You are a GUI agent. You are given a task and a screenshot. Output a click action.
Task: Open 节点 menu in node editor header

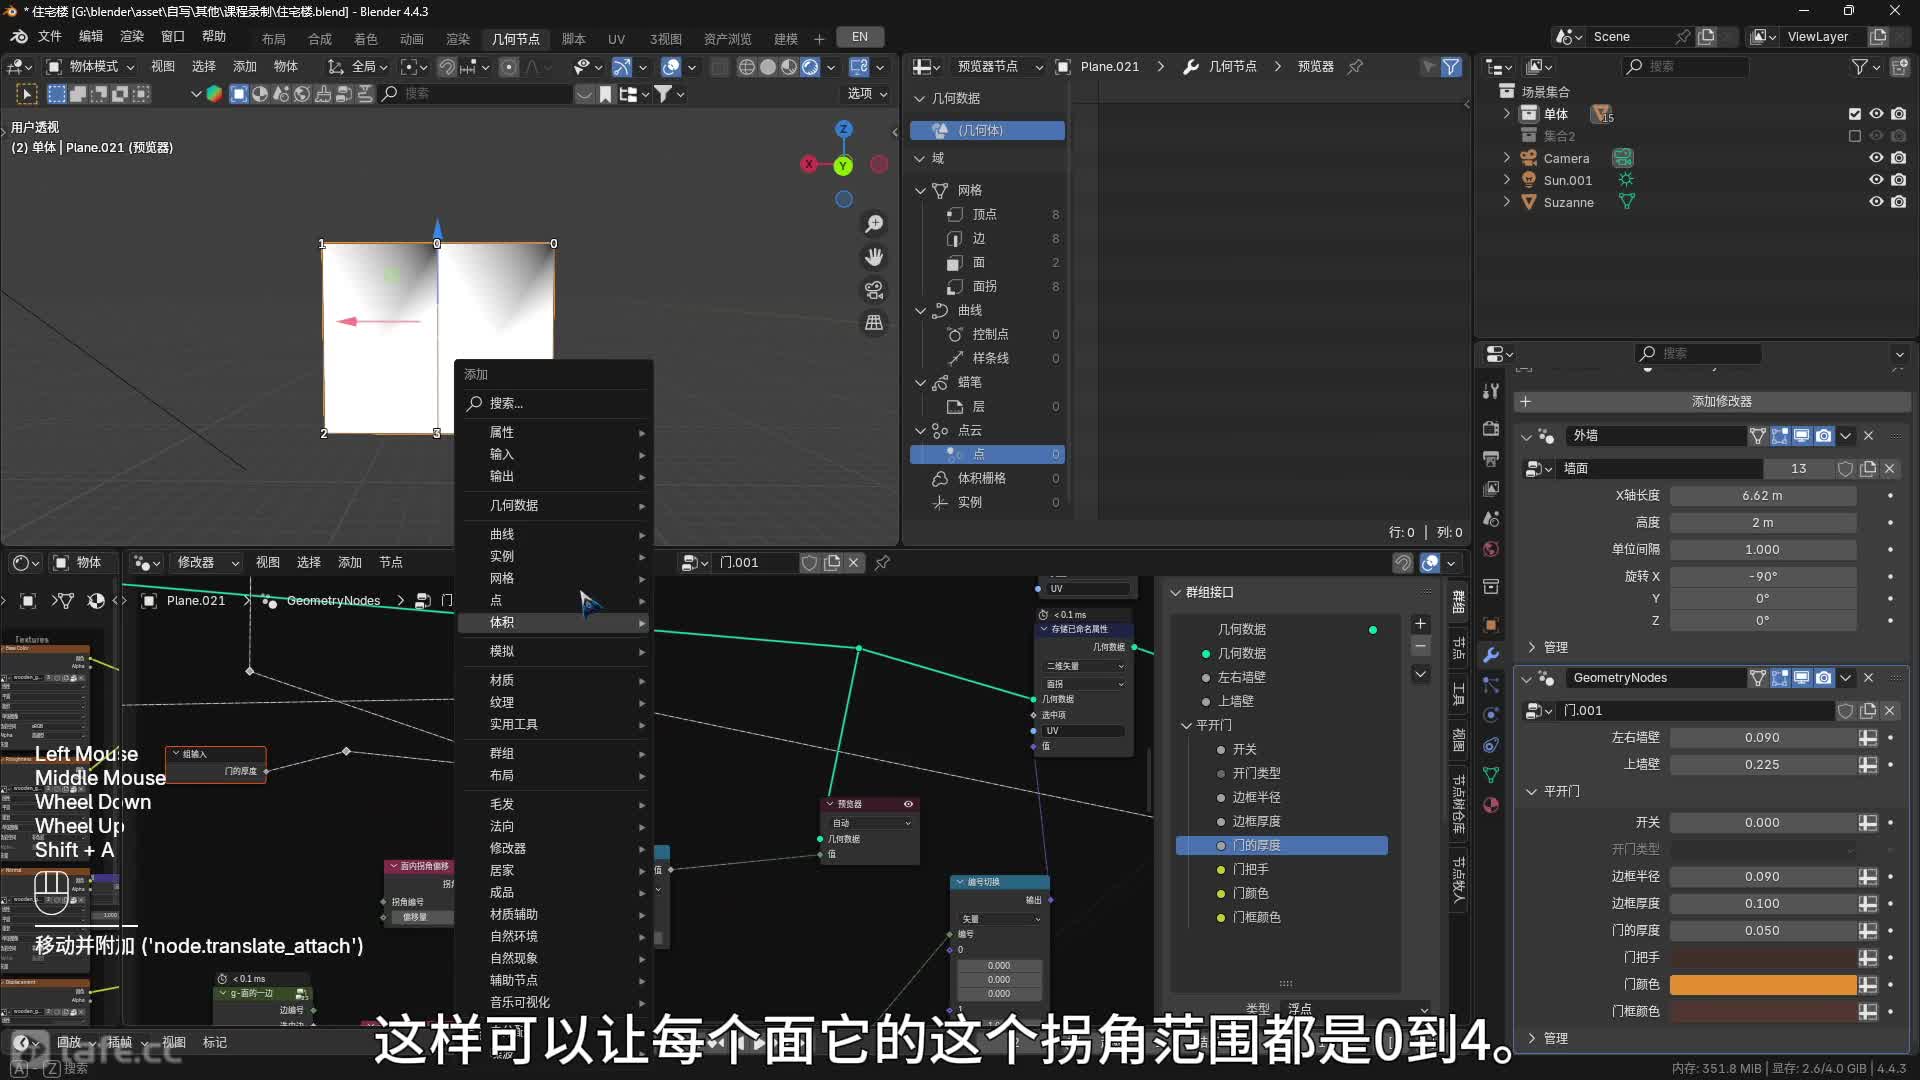click(x=391, y=562)
